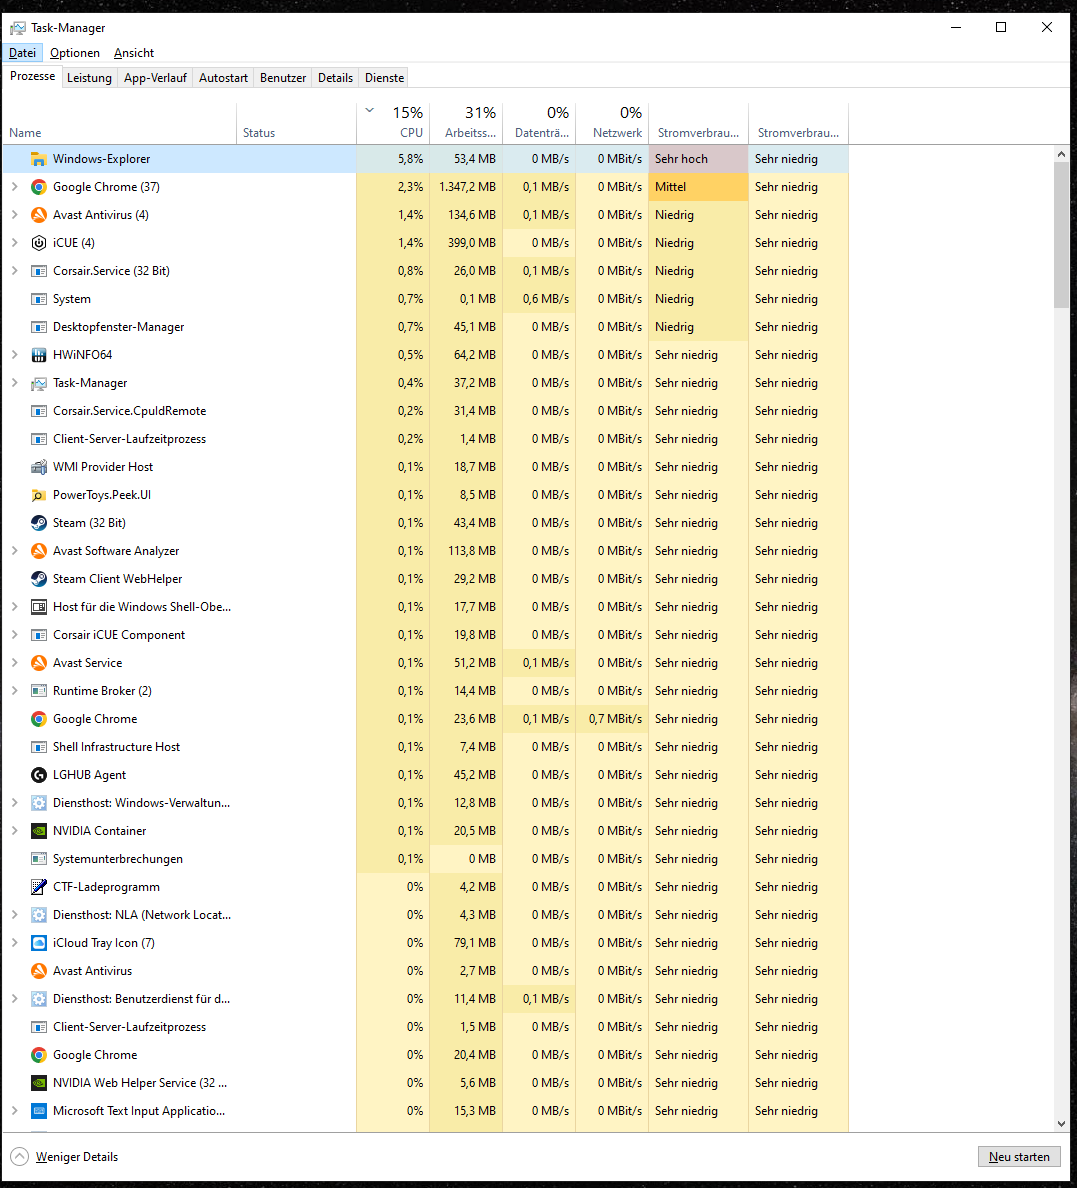
Task: Expand the Google Chrome (37) group
Action: click(14, 186)
